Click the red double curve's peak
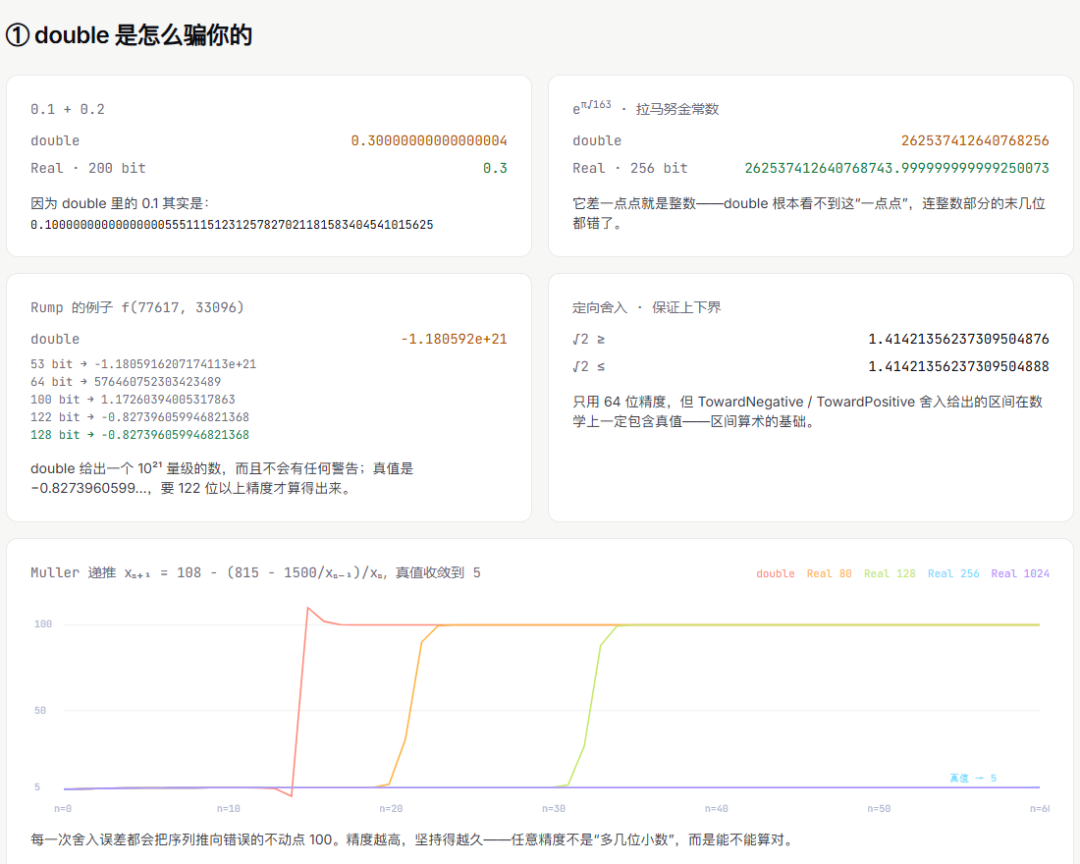The height and width of the screenshot is (864, 1080). pos(308,608)
